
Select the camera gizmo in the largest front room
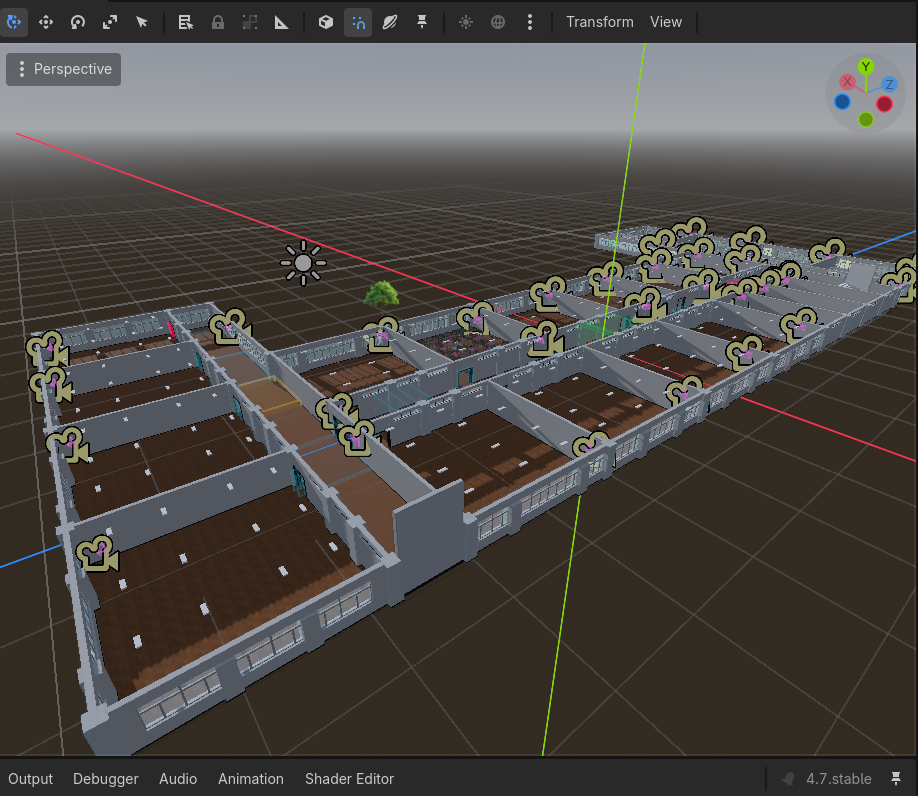[98, 553]
